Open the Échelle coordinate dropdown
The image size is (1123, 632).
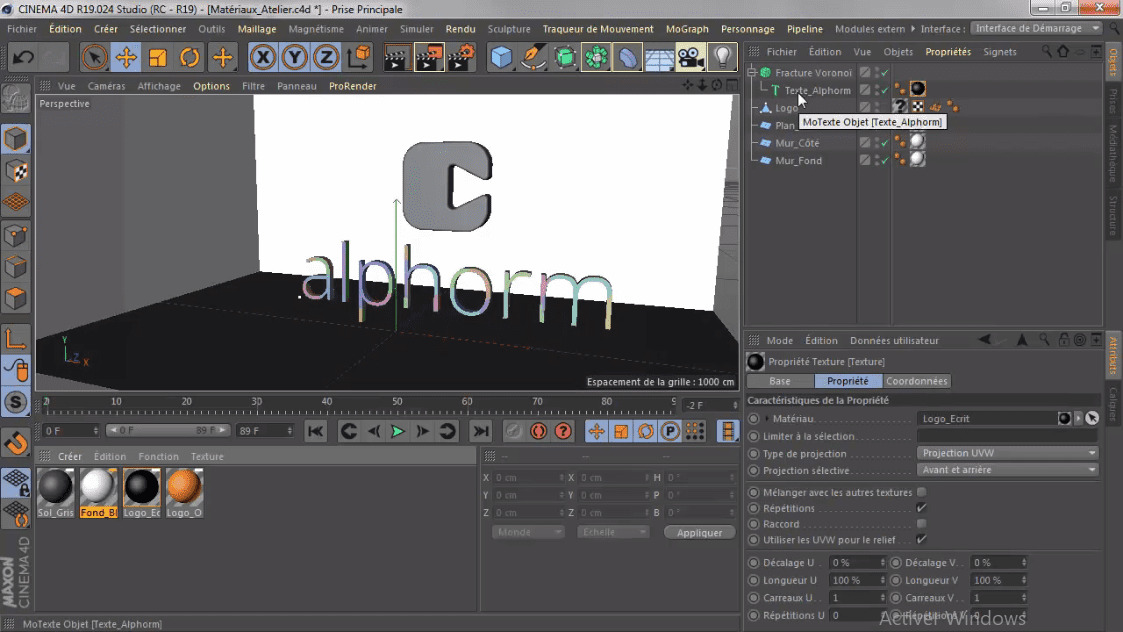point(613,532)
